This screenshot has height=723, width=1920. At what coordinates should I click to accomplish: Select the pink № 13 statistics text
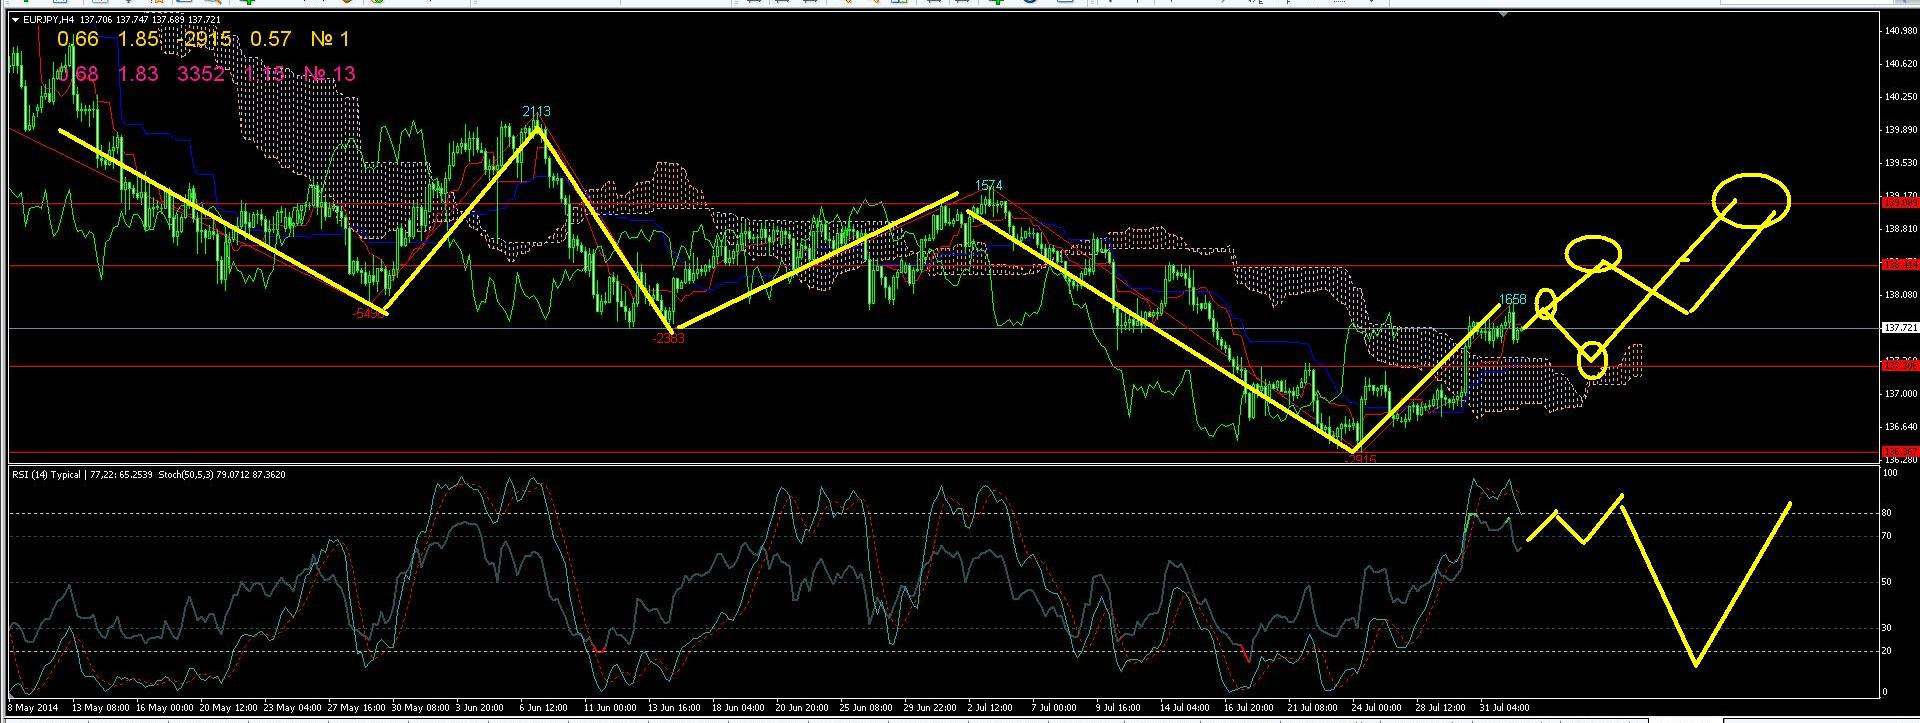click(x=329, y=74)
